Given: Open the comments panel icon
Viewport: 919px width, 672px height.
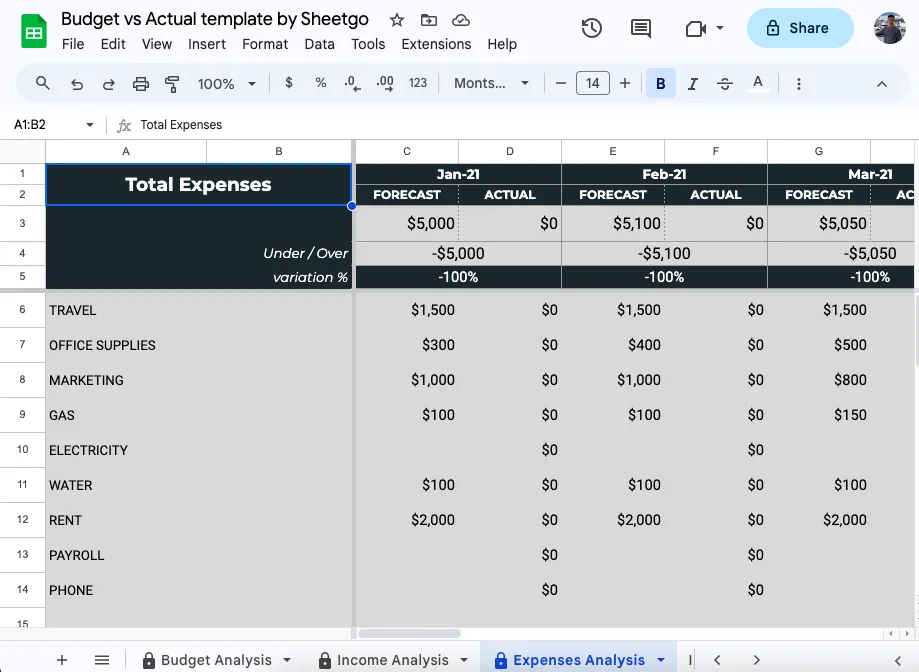Looking at the screenshot, I should tap(641, 28).
